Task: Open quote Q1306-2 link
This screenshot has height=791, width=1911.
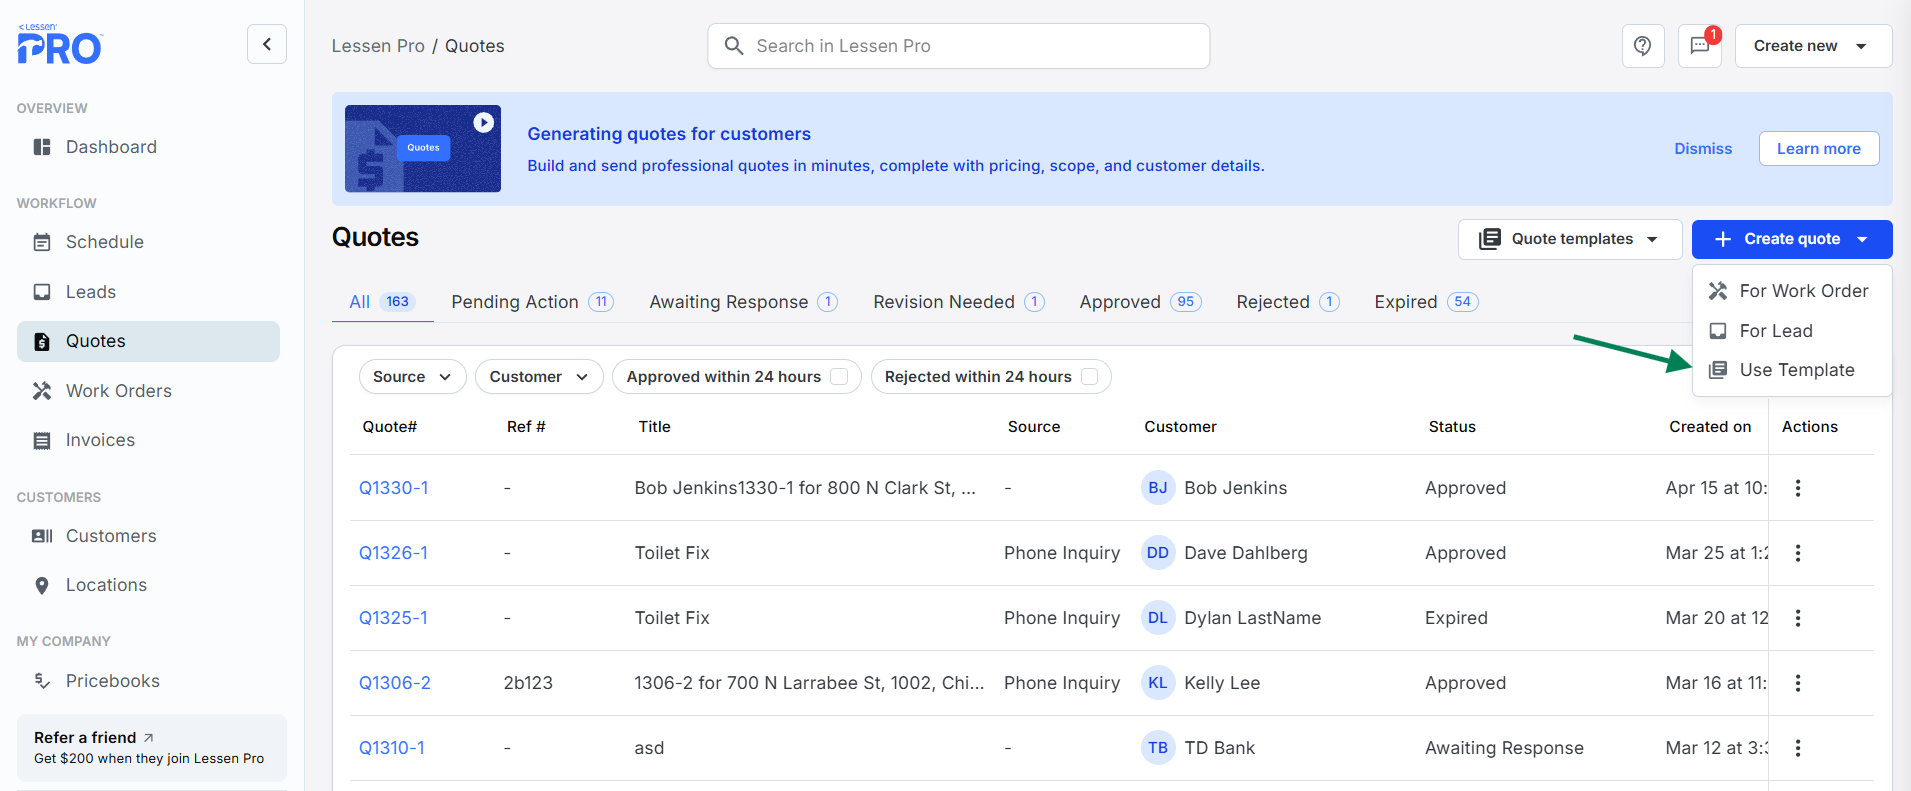Action: click(394, 683)
